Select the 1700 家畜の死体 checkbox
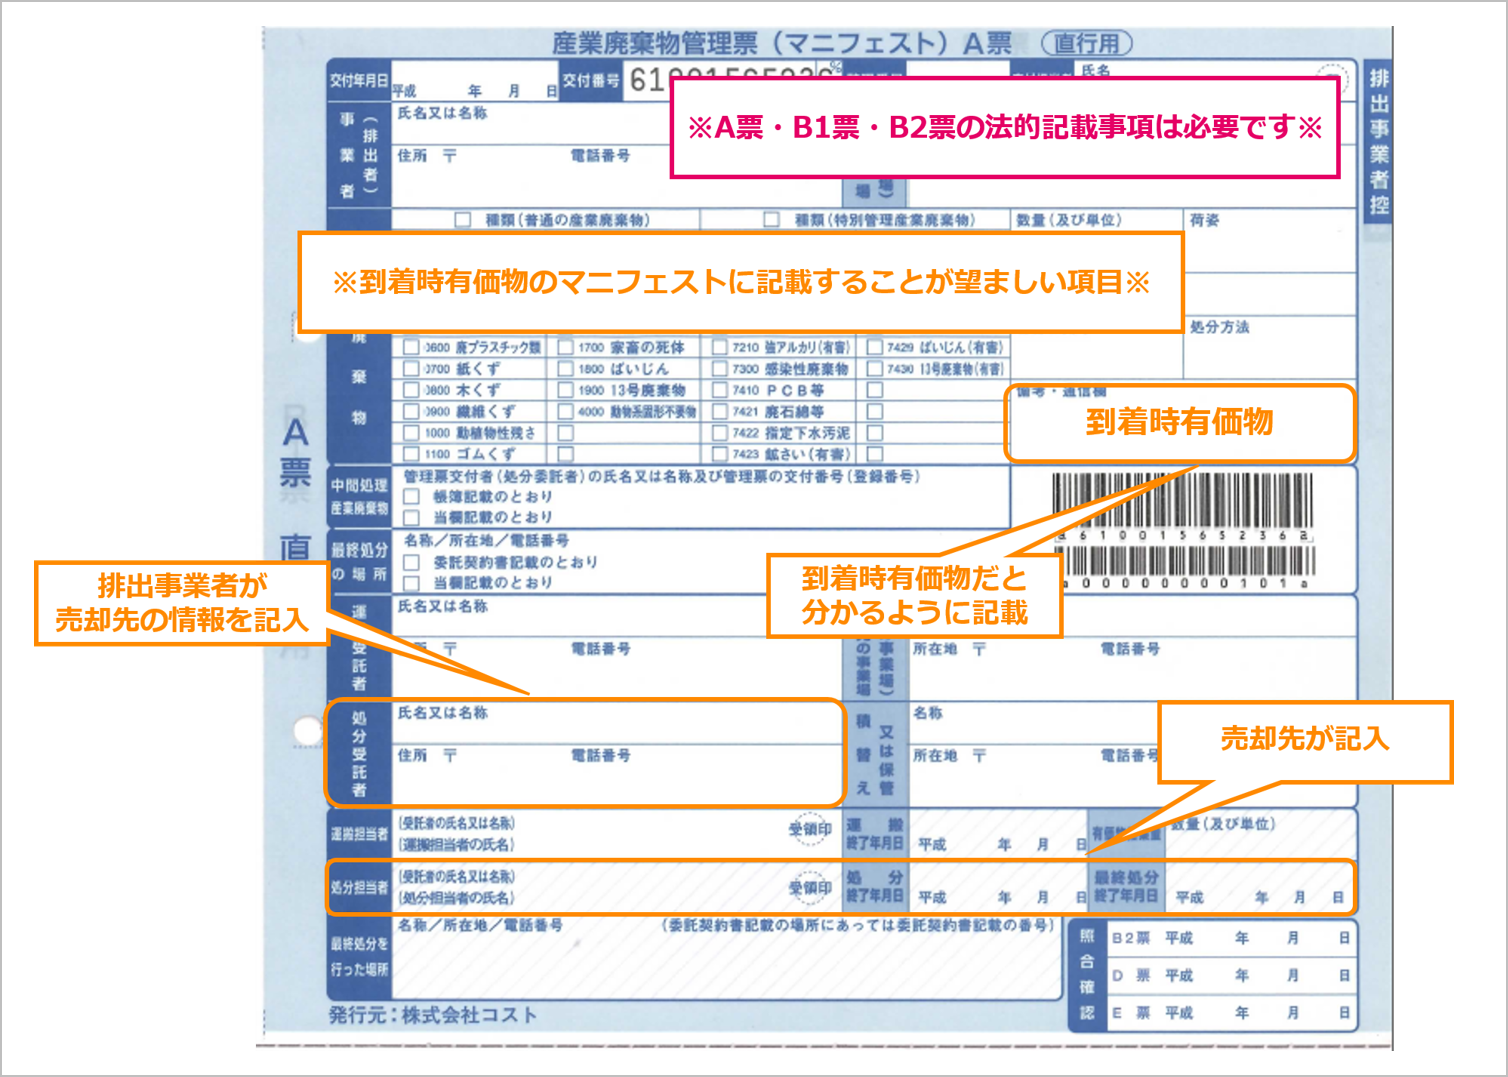Screen dimensions: 1508x1077 pos(566,347)
